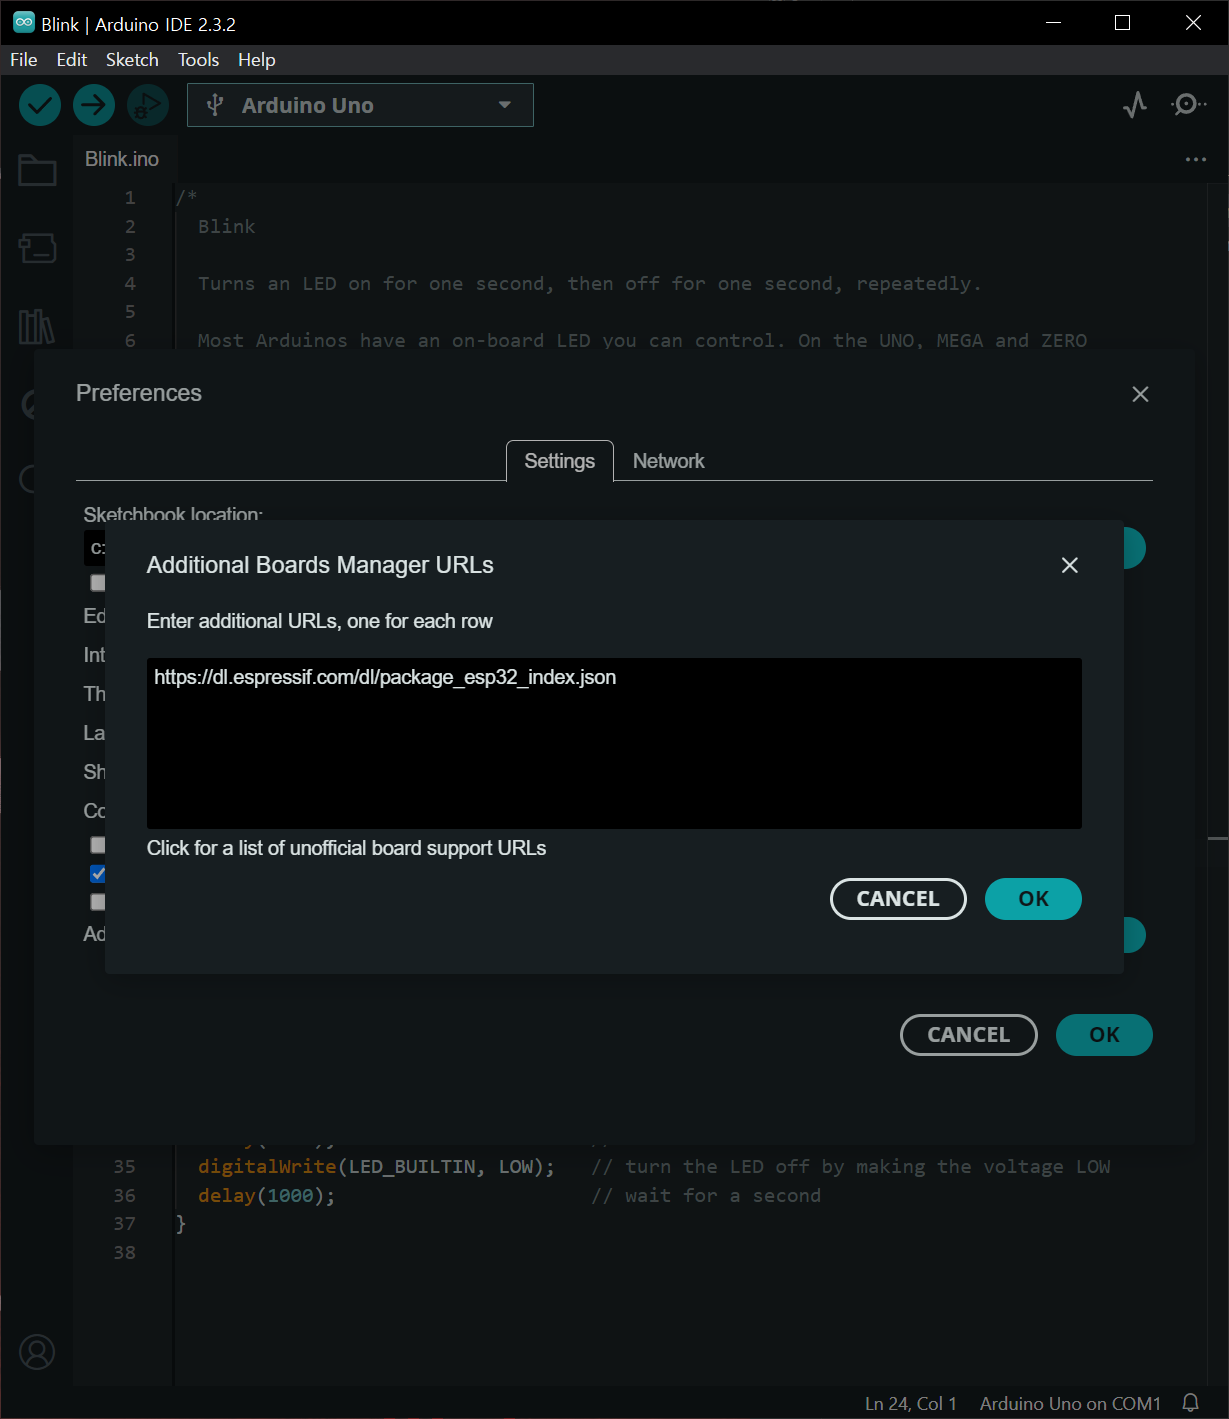Screen dimensions: 1229x1419
Task: Click 'Arduino Uno on COM1' in status bar
Action: pyautogui.click(x=1070, y=1403)
